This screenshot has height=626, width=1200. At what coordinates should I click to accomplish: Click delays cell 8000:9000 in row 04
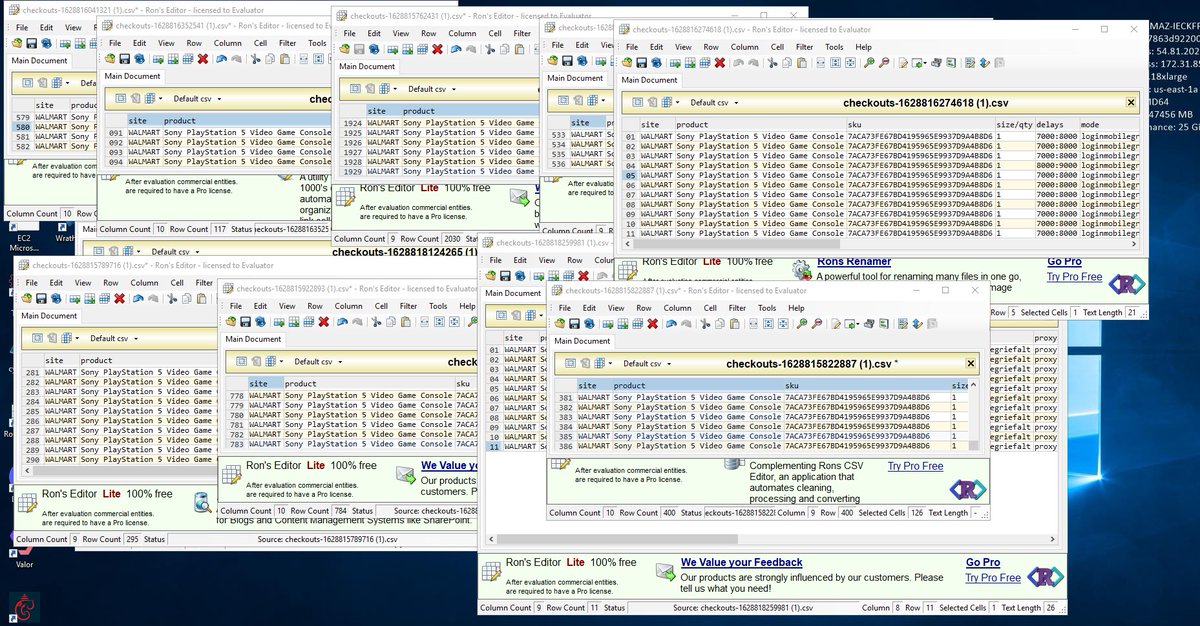pyautogui.click(x=1056, y=165)
